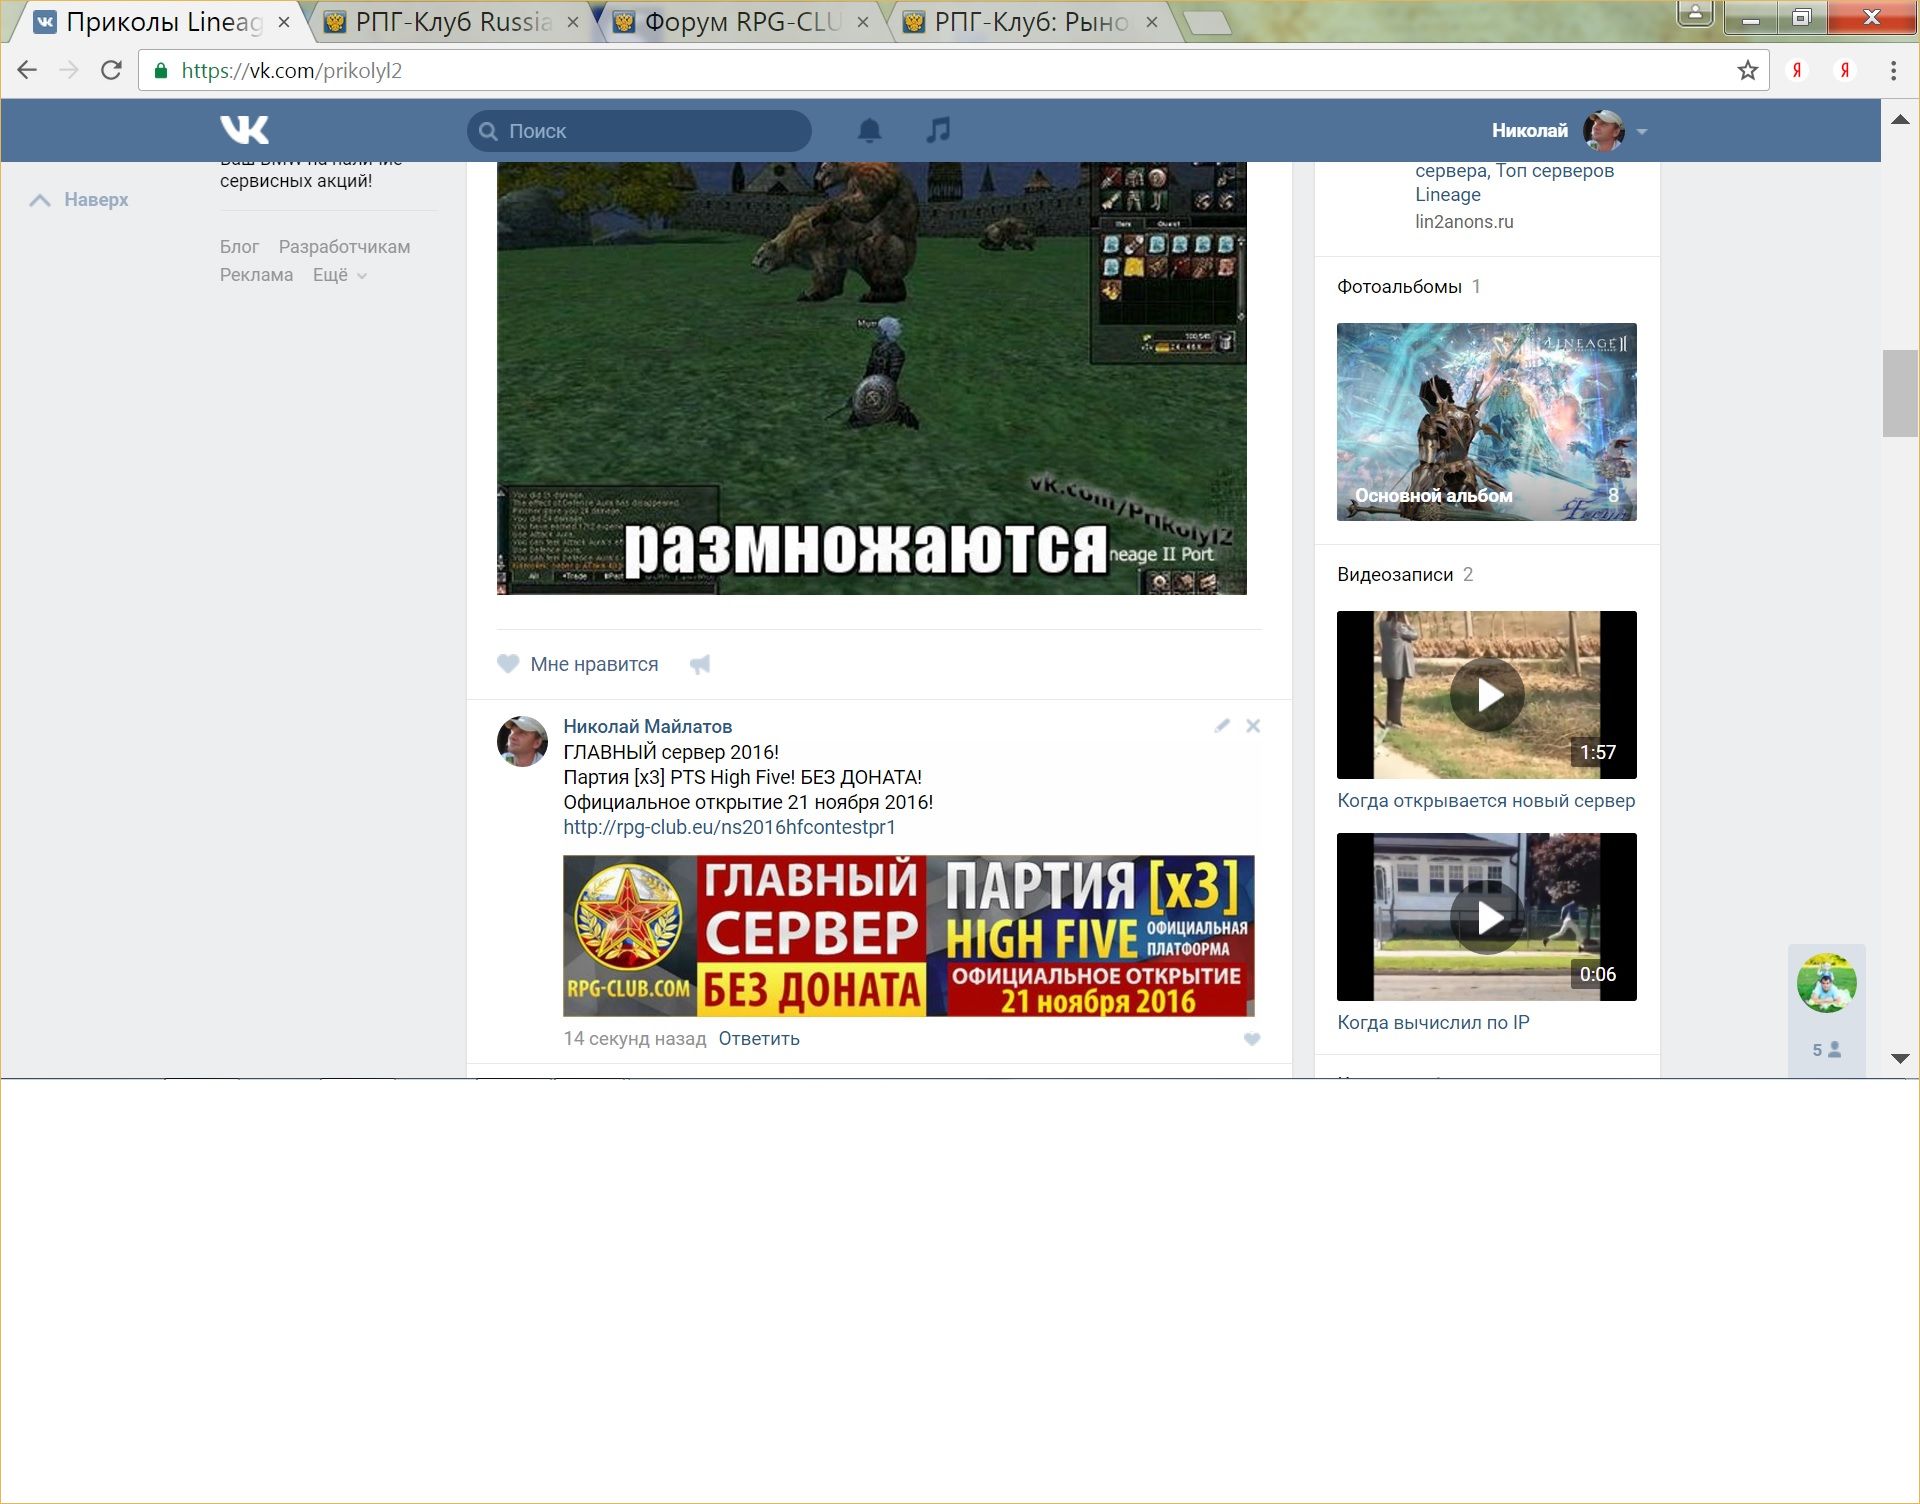The width and height of the screenshot is (1920, 1504).
Task: Click Ответить under the comment
Action: pyautogui.click(x=759, y=1039)
